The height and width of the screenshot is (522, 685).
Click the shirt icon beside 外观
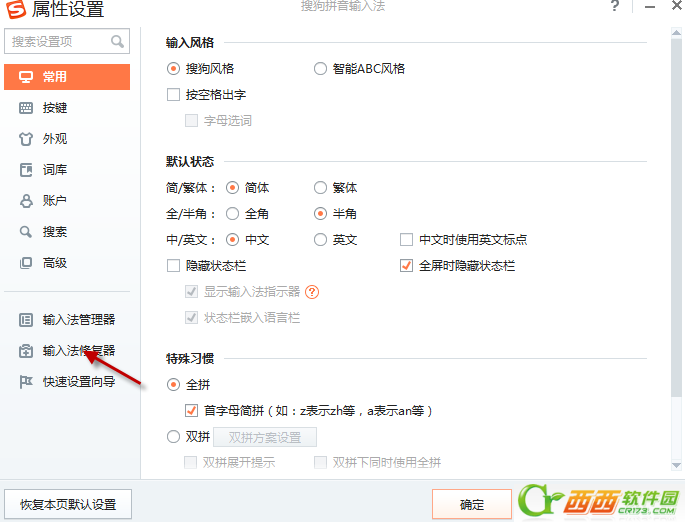pyautogui.click(x=26, y=139)
